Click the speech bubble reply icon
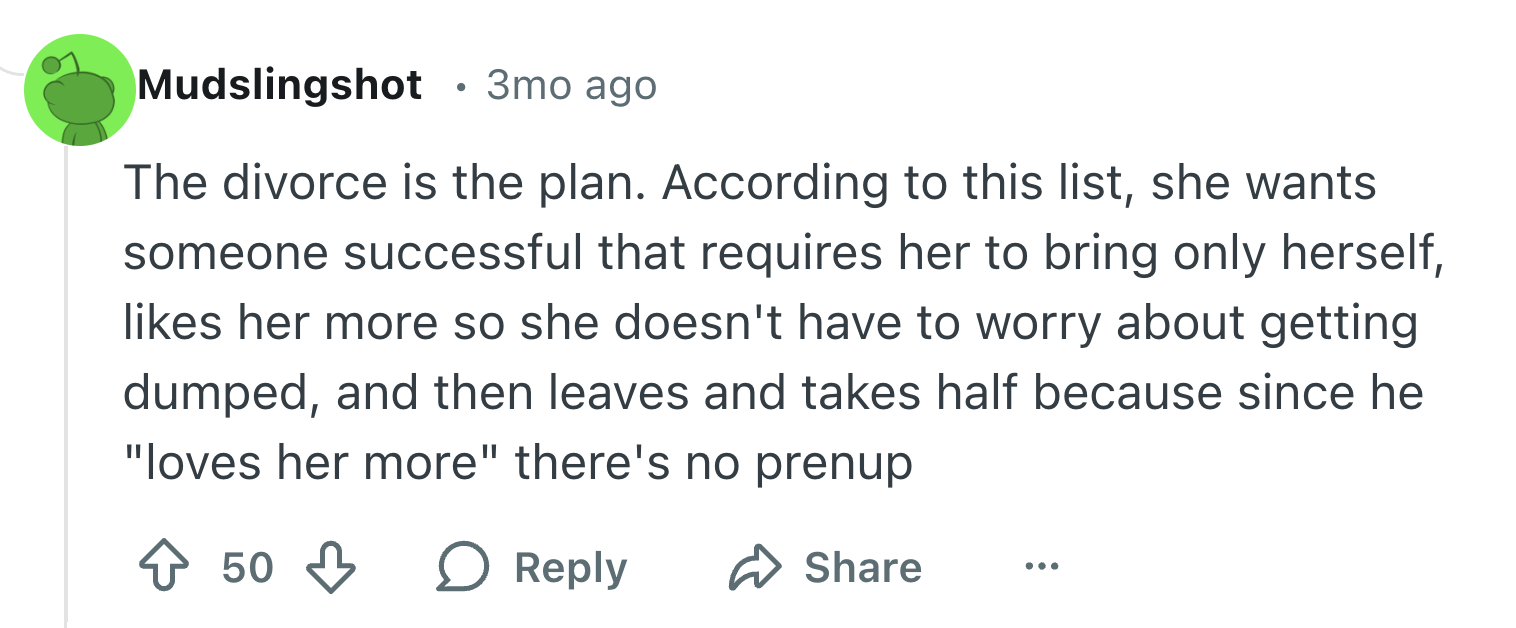The width and height of the screenshot is (1516, 628). 463,568
